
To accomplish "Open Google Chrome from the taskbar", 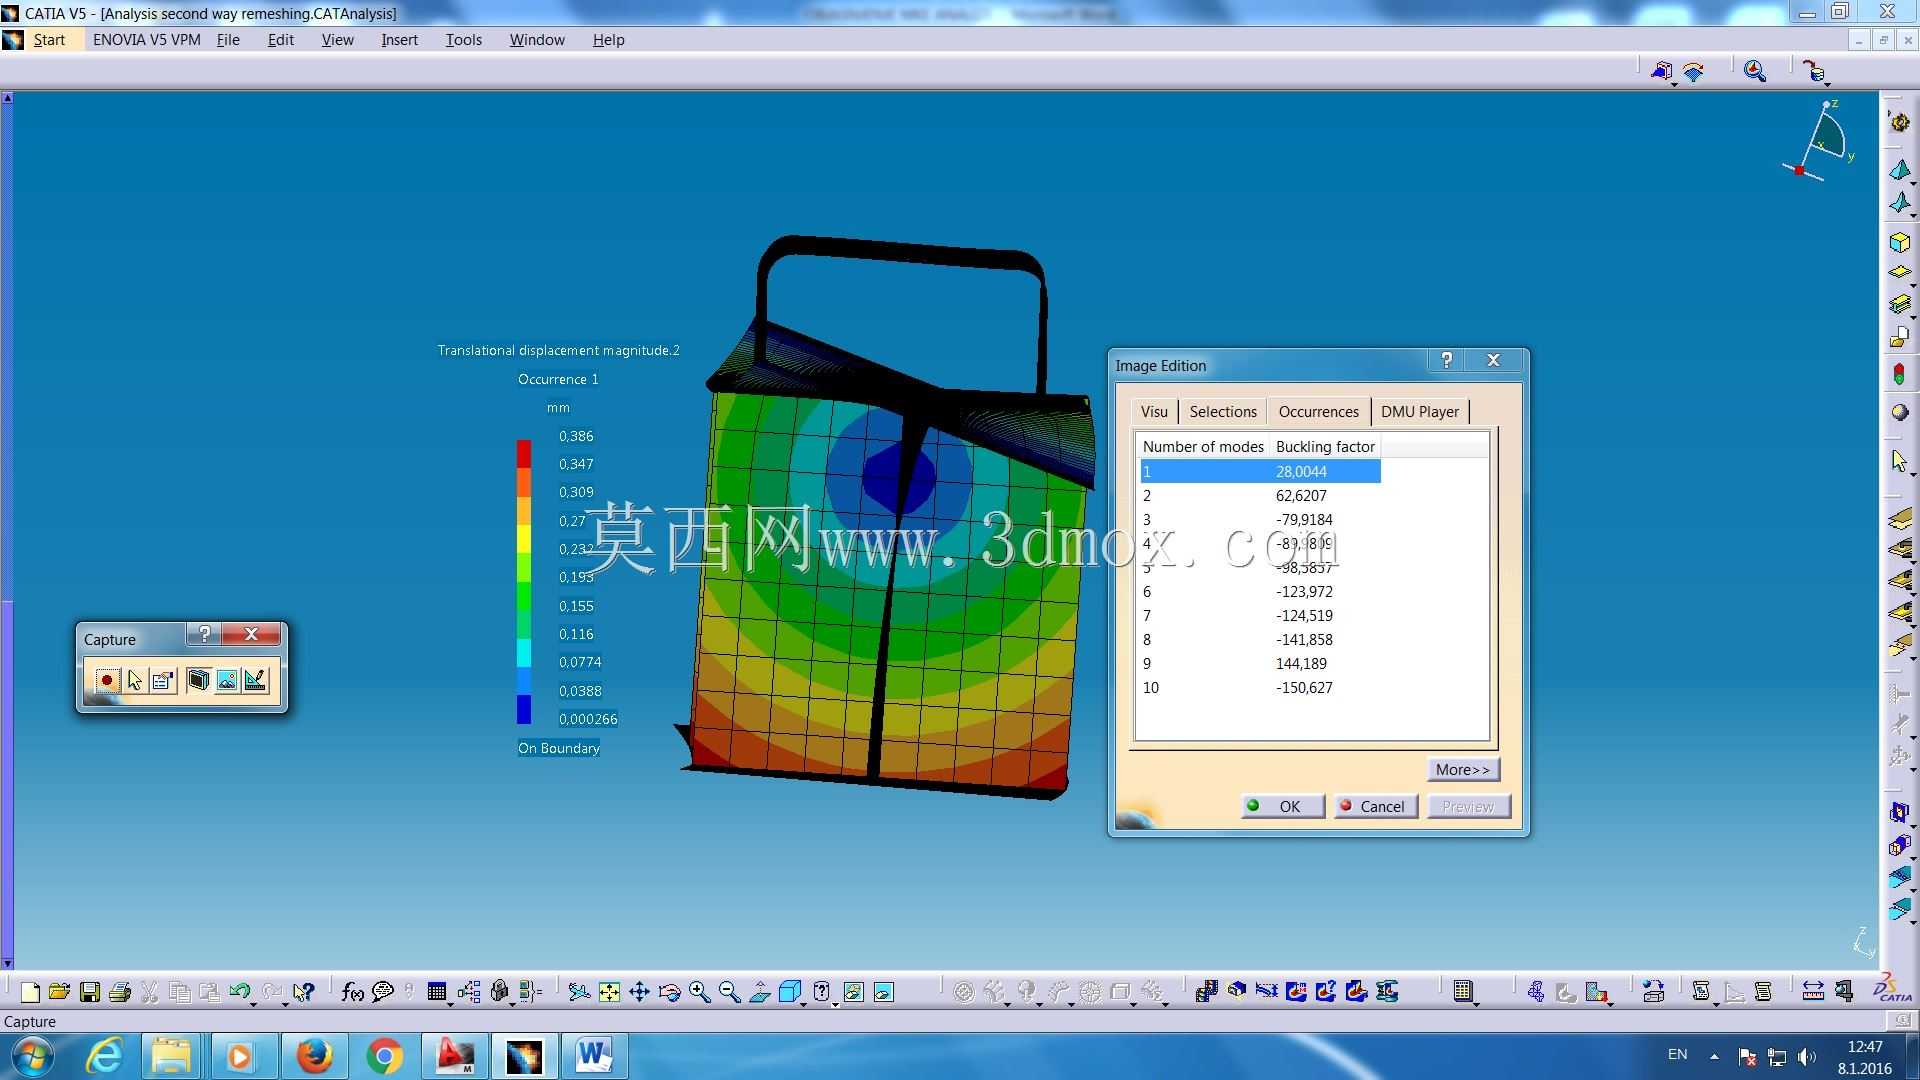I will [384, 1056].
